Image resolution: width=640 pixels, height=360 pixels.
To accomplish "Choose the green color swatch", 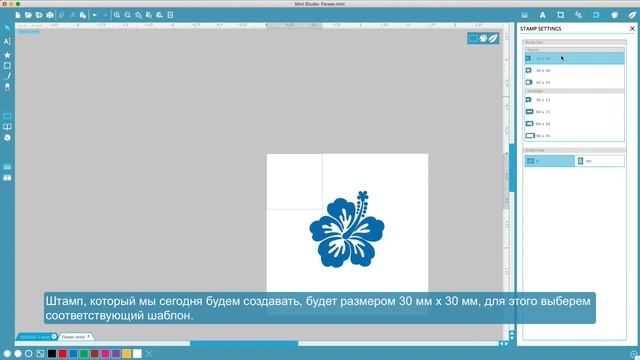I will click(x=84, y=353).
